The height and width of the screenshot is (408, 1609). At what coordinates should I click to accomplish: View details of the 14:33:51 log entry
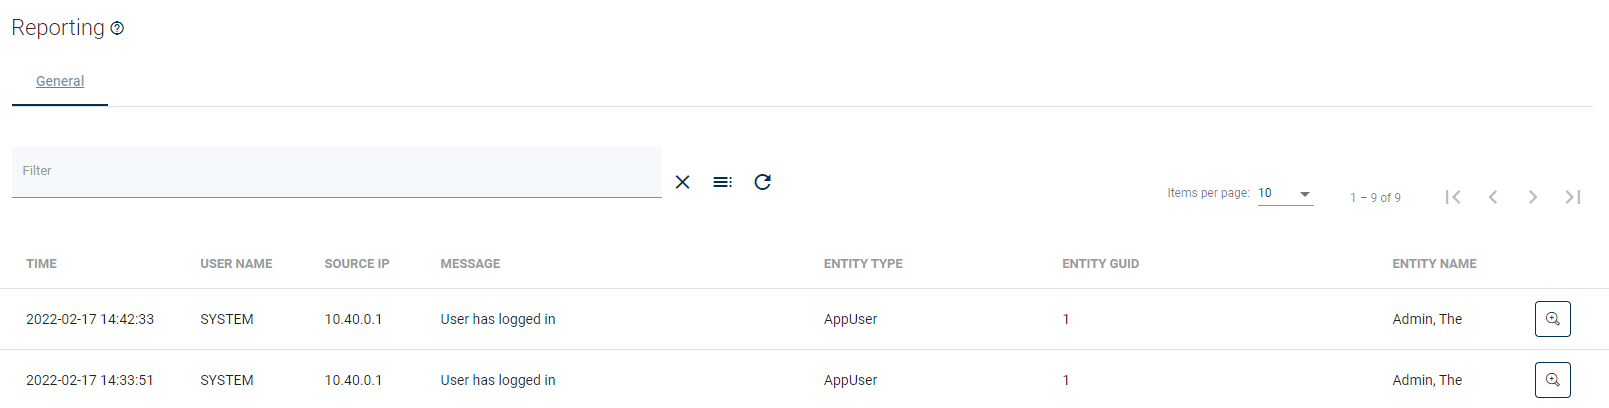1552,380
